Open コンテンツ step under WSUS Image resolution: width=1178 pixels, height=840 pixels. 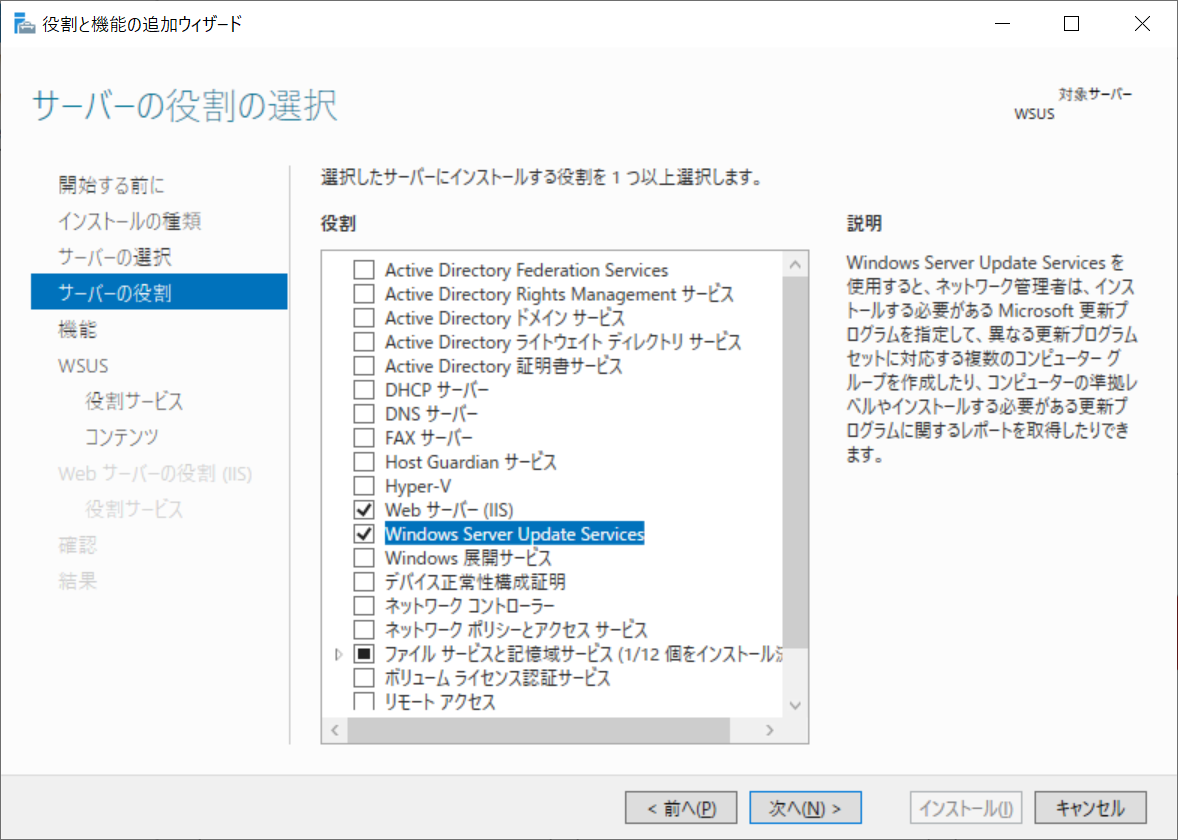[122, 437]
